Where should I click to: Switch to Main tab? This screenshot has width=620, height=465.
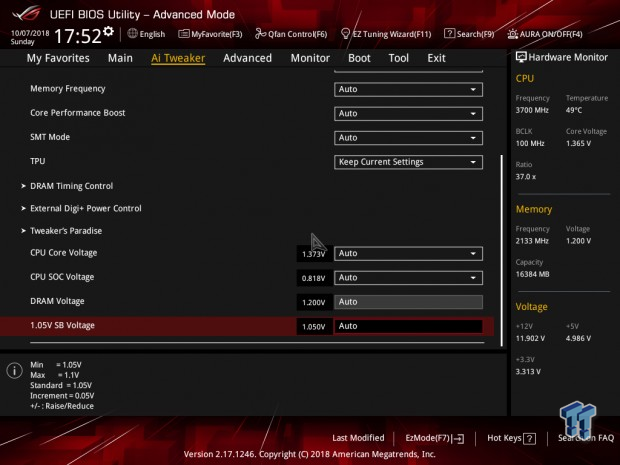coord(120,58)
